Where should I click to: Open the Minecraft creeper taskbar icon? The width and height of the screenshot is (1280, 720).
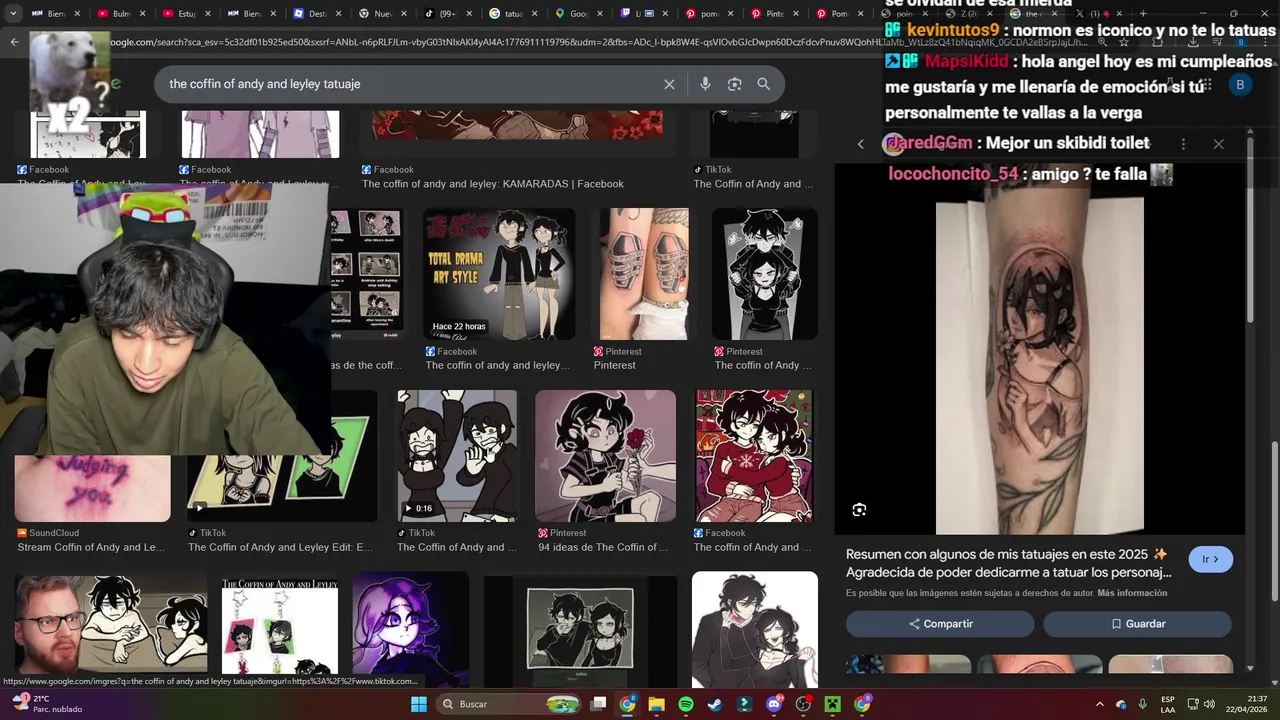point(832,704)
